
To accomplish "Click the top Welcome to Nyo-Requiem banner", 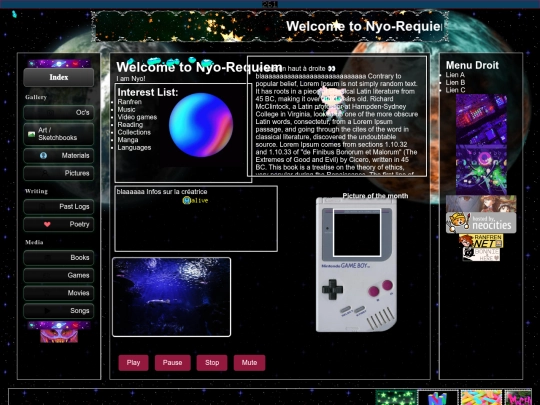I will 270,26.
